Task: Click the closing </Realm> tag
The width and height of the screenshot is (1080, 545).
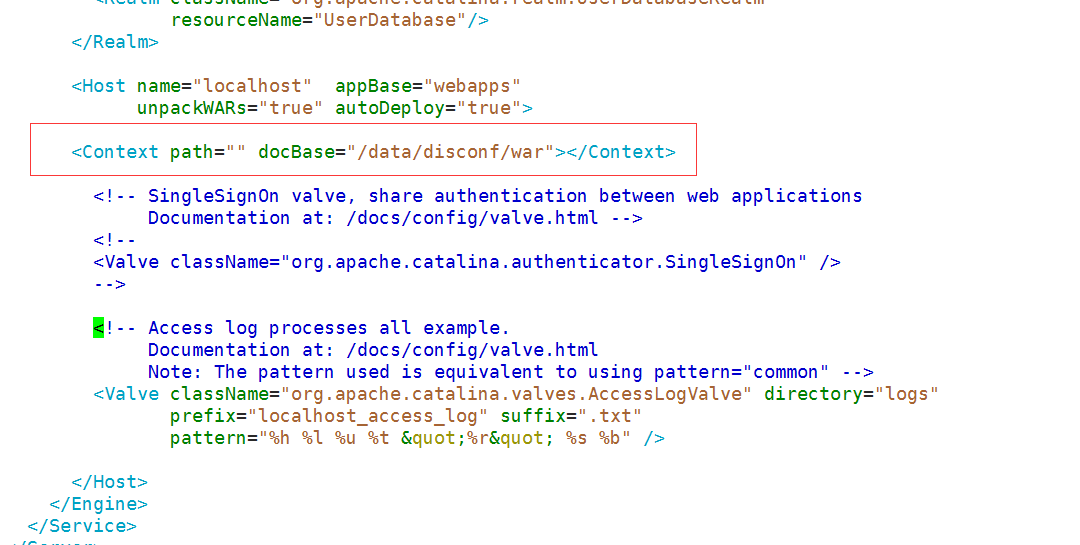Action: [x=115, y=42]
